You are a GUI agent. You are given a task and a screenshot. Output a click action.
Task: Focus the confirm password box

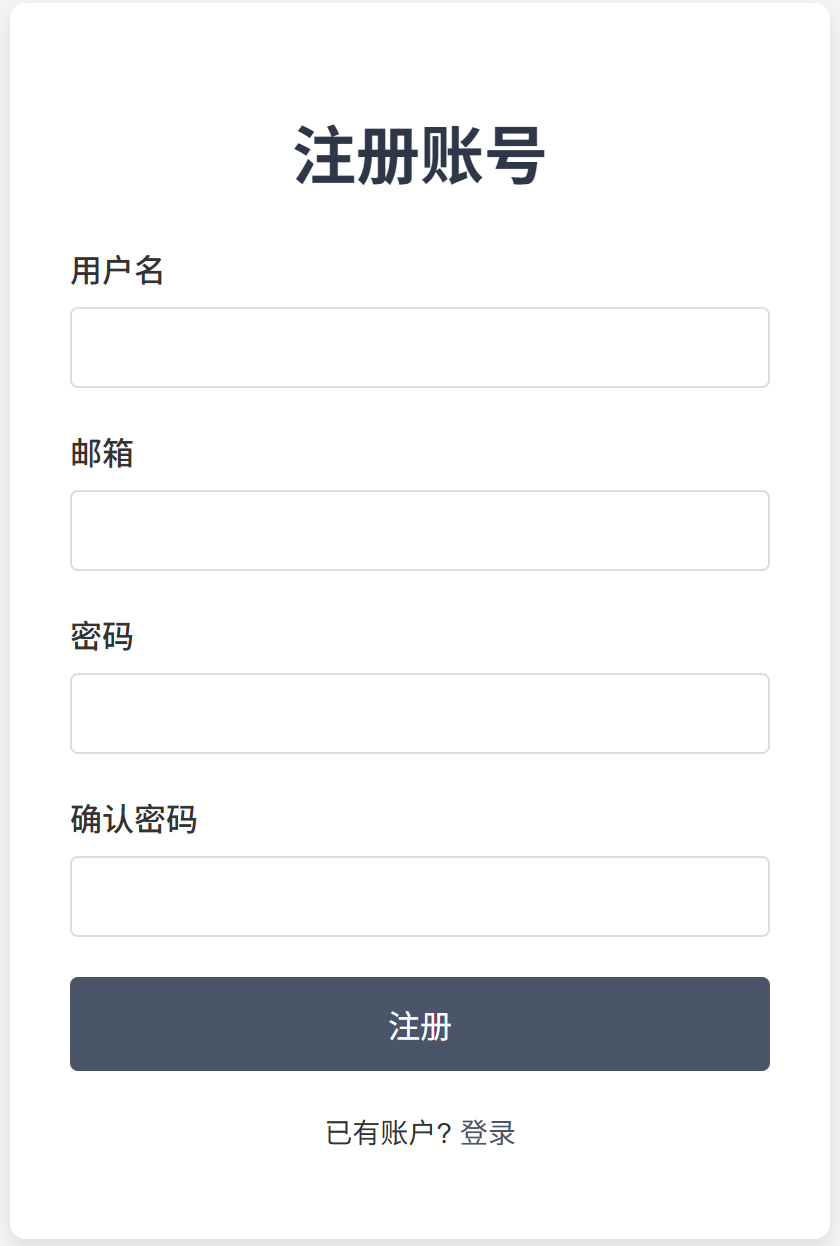point(419,896)
